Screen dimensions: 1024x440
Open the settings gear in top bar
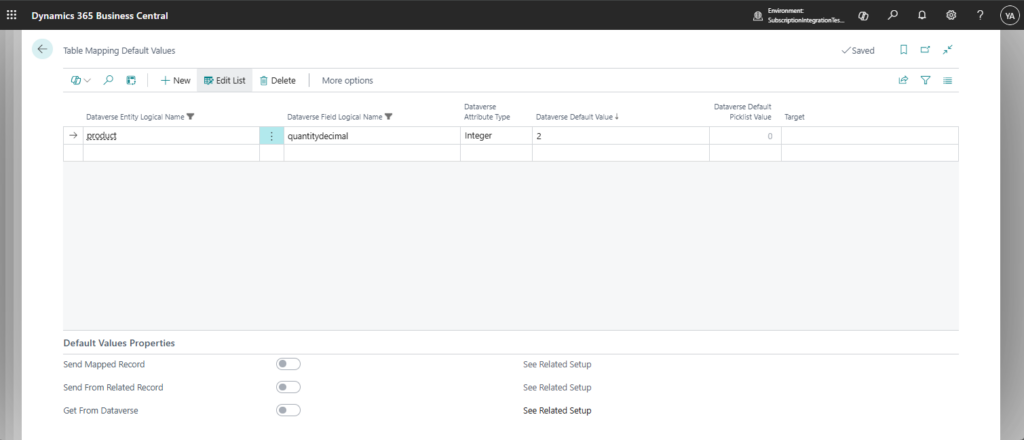951,15
